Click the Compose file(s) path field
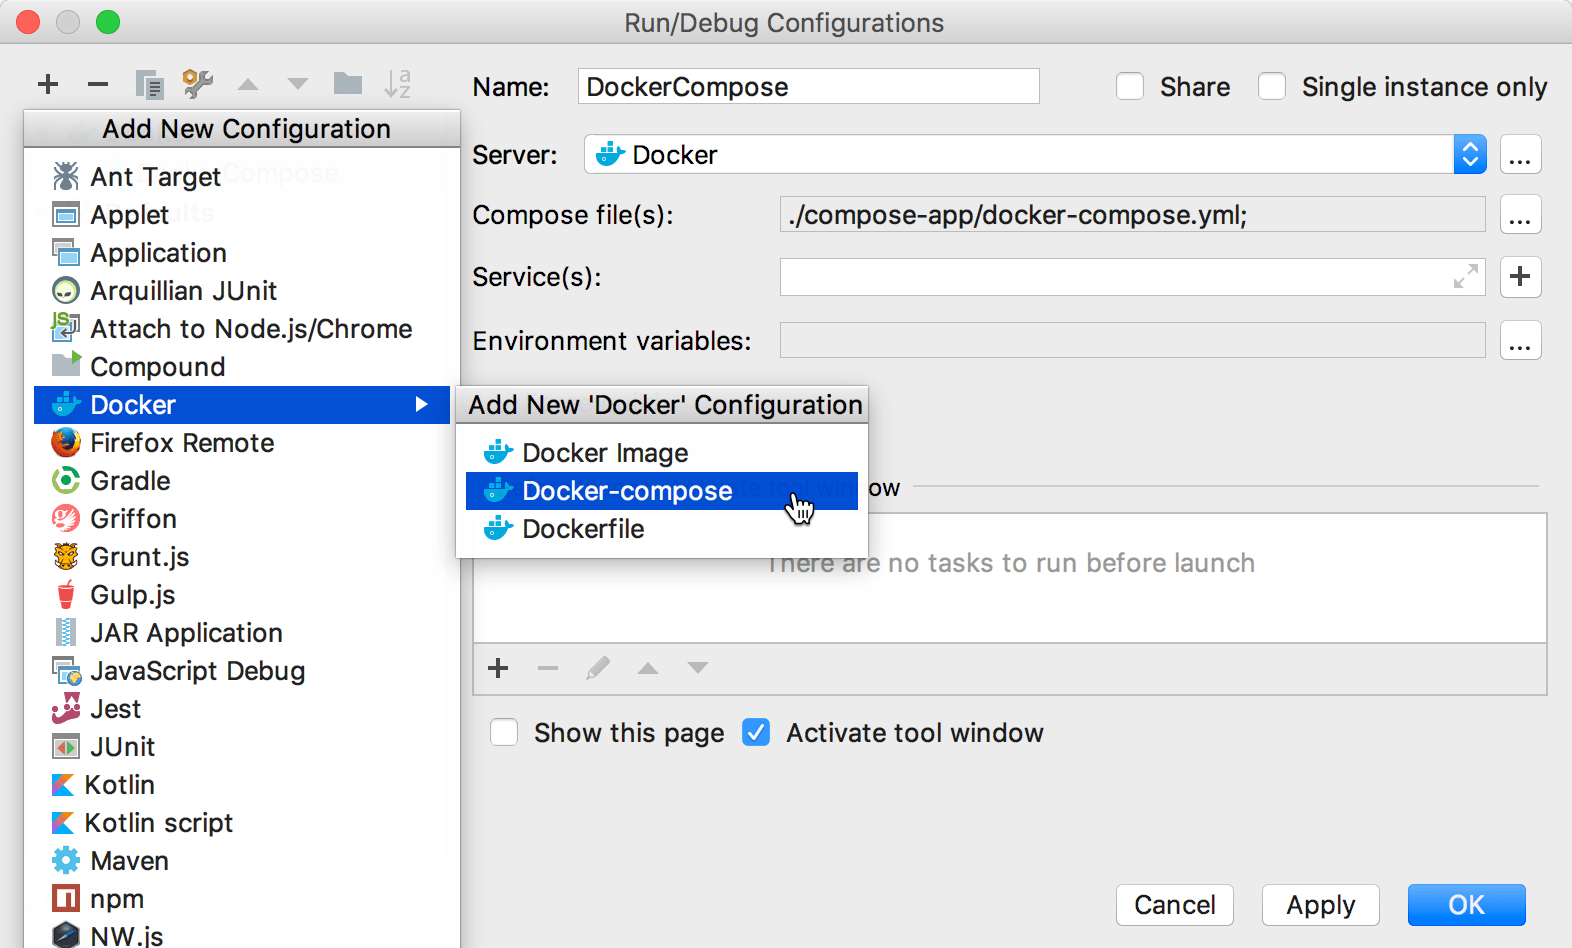1572x948 pixels. pos(1133,214)
